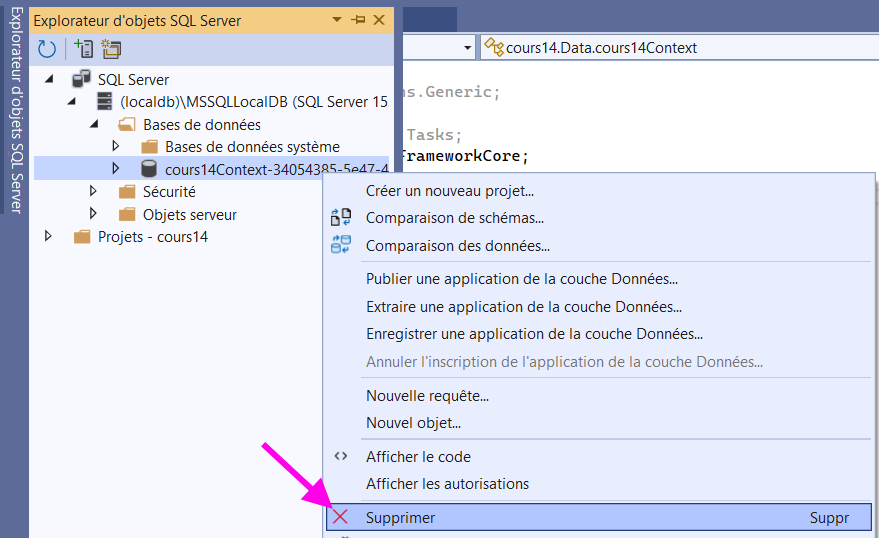879x538 pixels.
Task: Expand the Projets - cours14 node
Action: 48,236
